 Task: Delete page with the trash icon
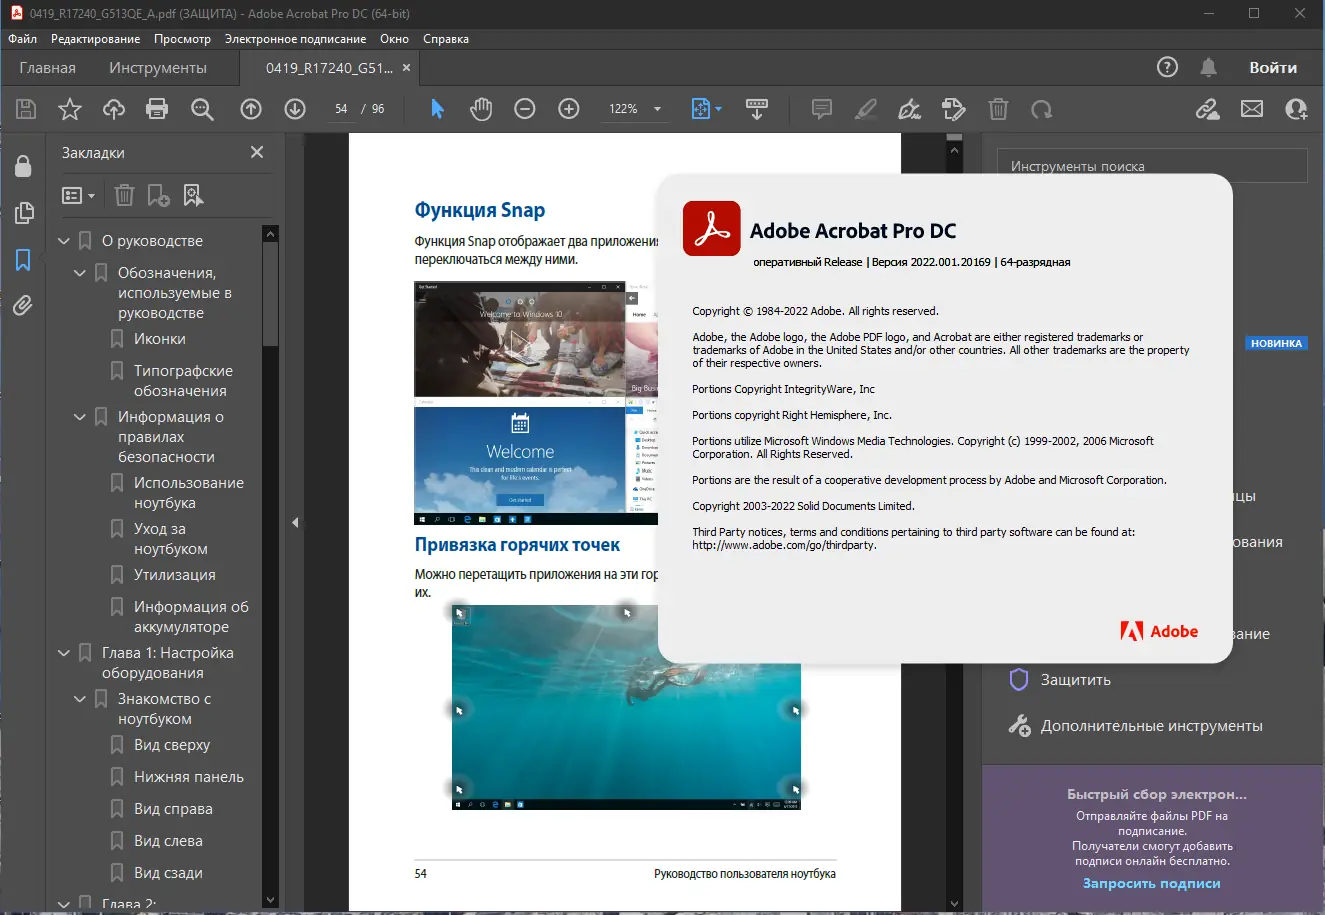[998, 109]
